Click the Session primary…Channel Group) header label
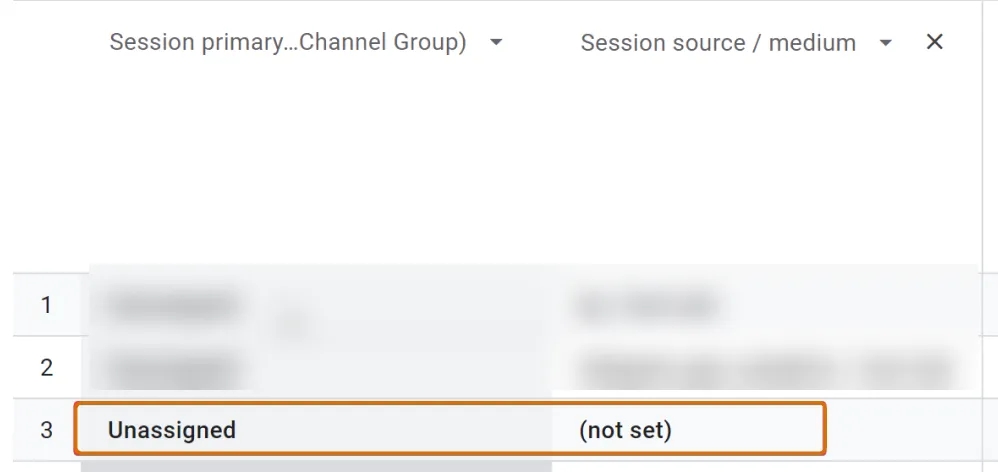Viewport: 998px width, 472px height. tap(288, 42)
